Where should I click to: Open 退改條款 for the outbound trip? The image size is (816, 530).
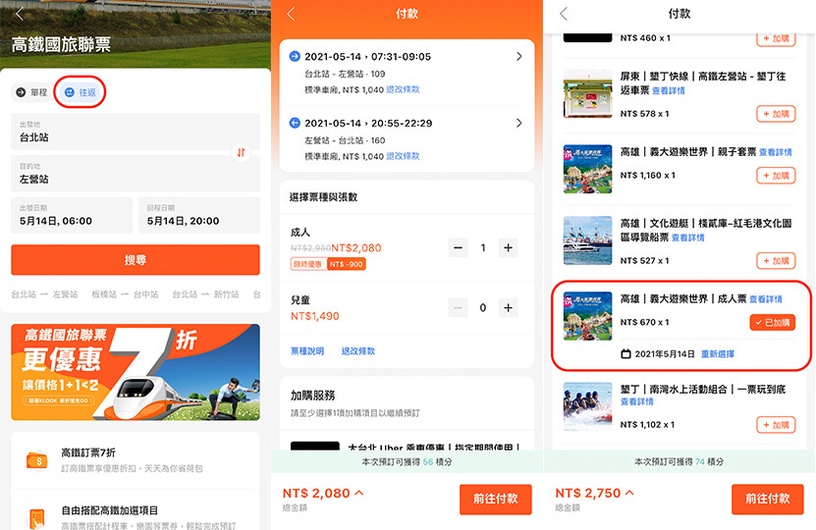403,90
